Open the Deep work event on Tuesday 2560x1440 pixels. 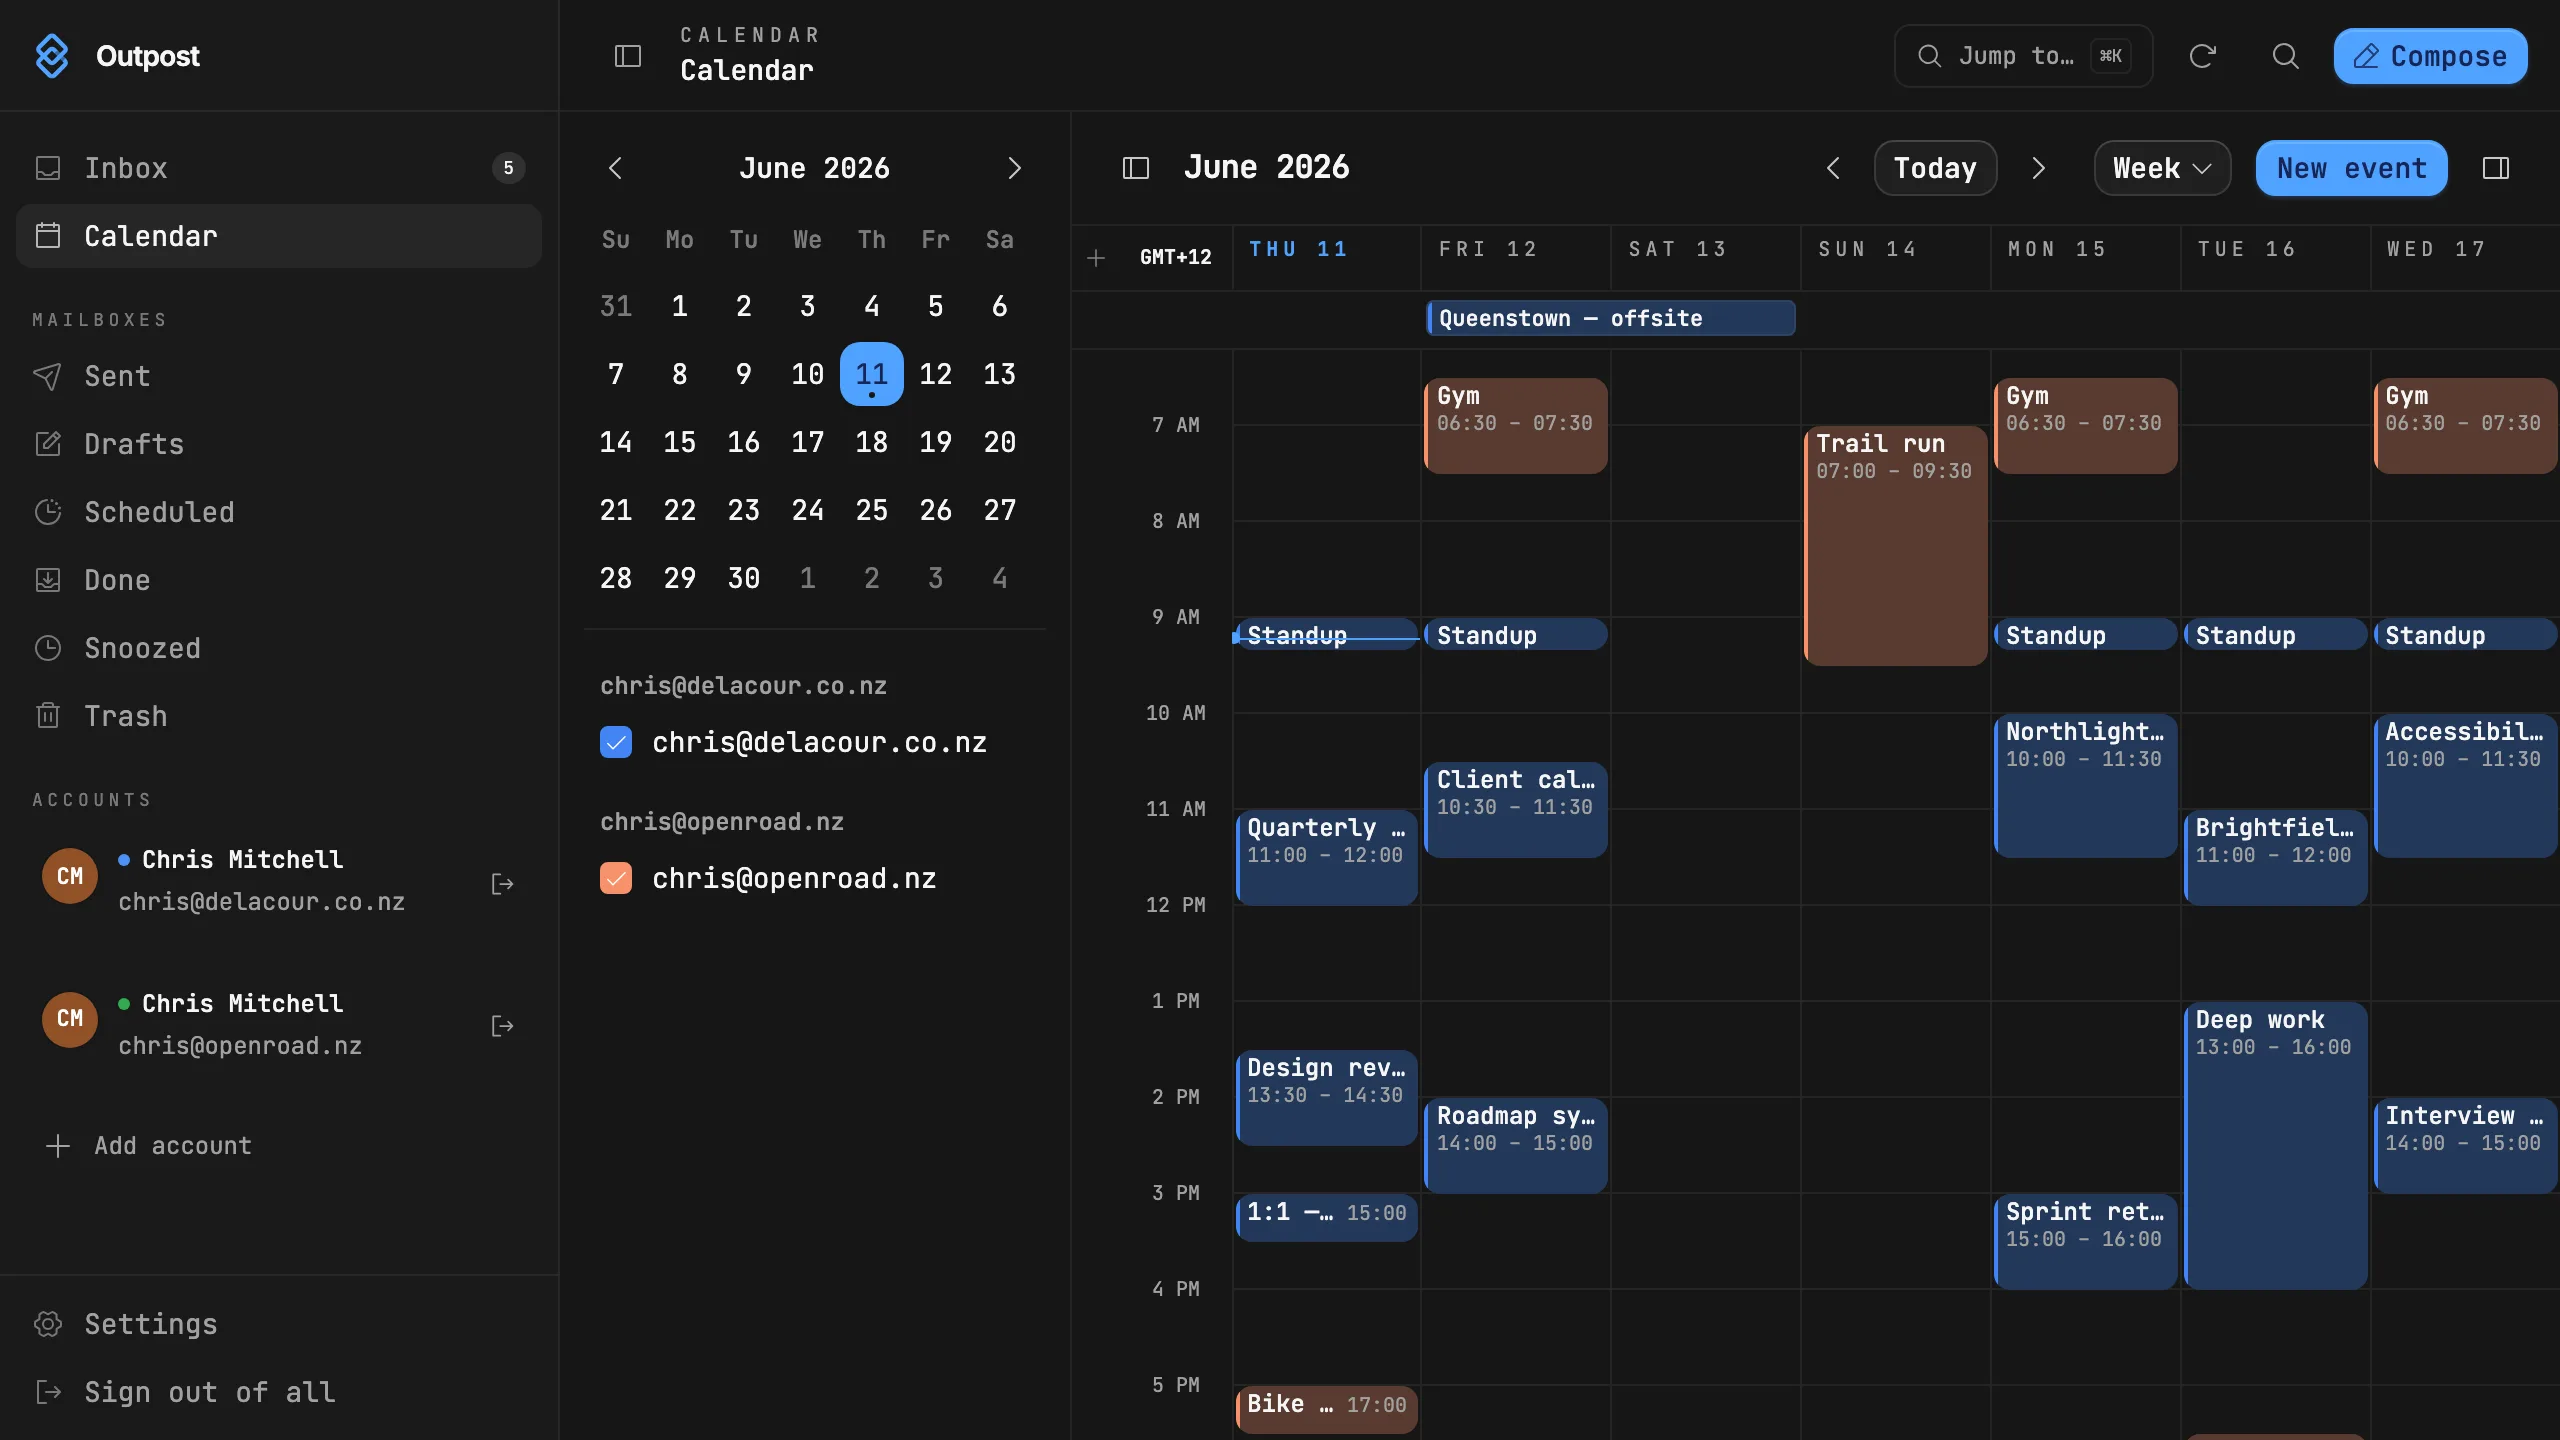coord(2275,1145)
